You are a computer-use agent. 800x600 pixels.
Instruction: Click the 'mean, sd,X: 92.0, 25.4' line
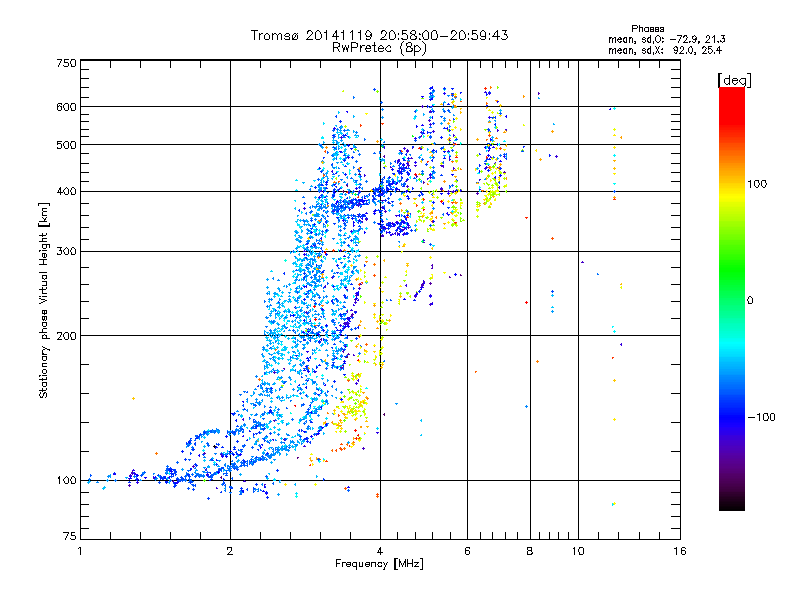tap(664, 51)
